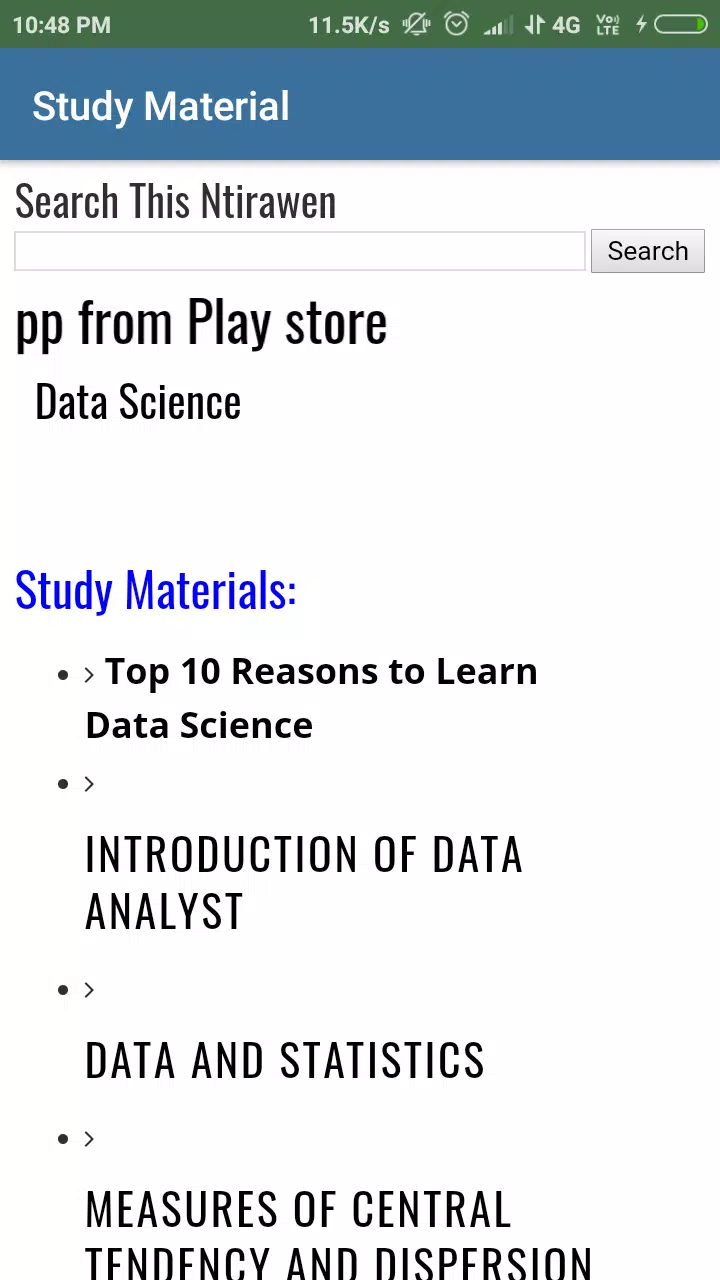
Task: Open Introduction of Data Analyst link
Action: coord(304,883)
